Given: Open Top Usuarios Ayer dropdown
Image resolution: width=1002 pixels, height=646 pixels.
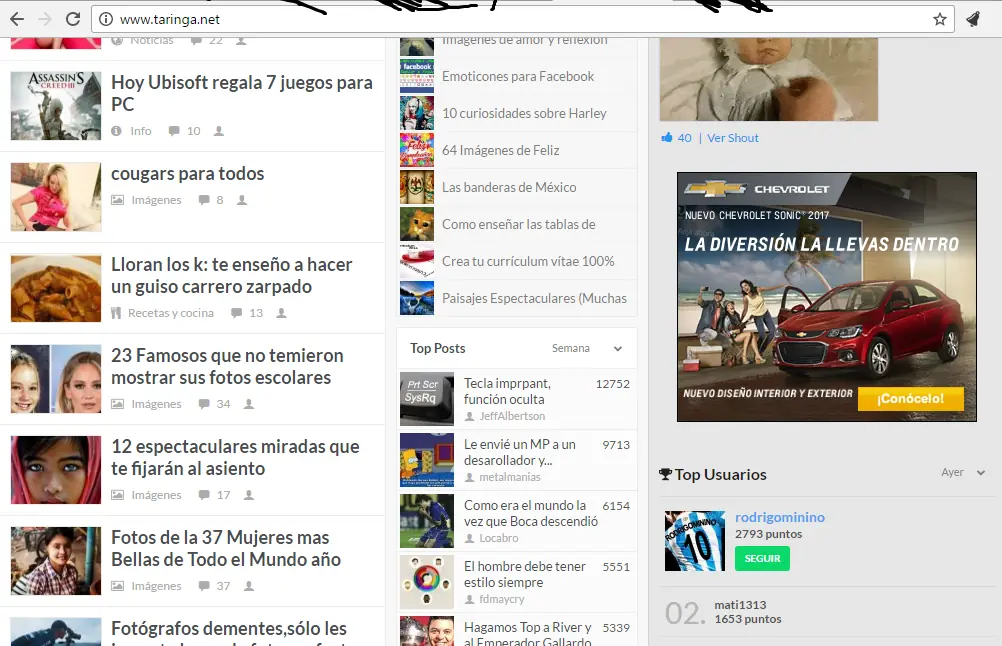Looking at the screenshot, I should 963,472.
